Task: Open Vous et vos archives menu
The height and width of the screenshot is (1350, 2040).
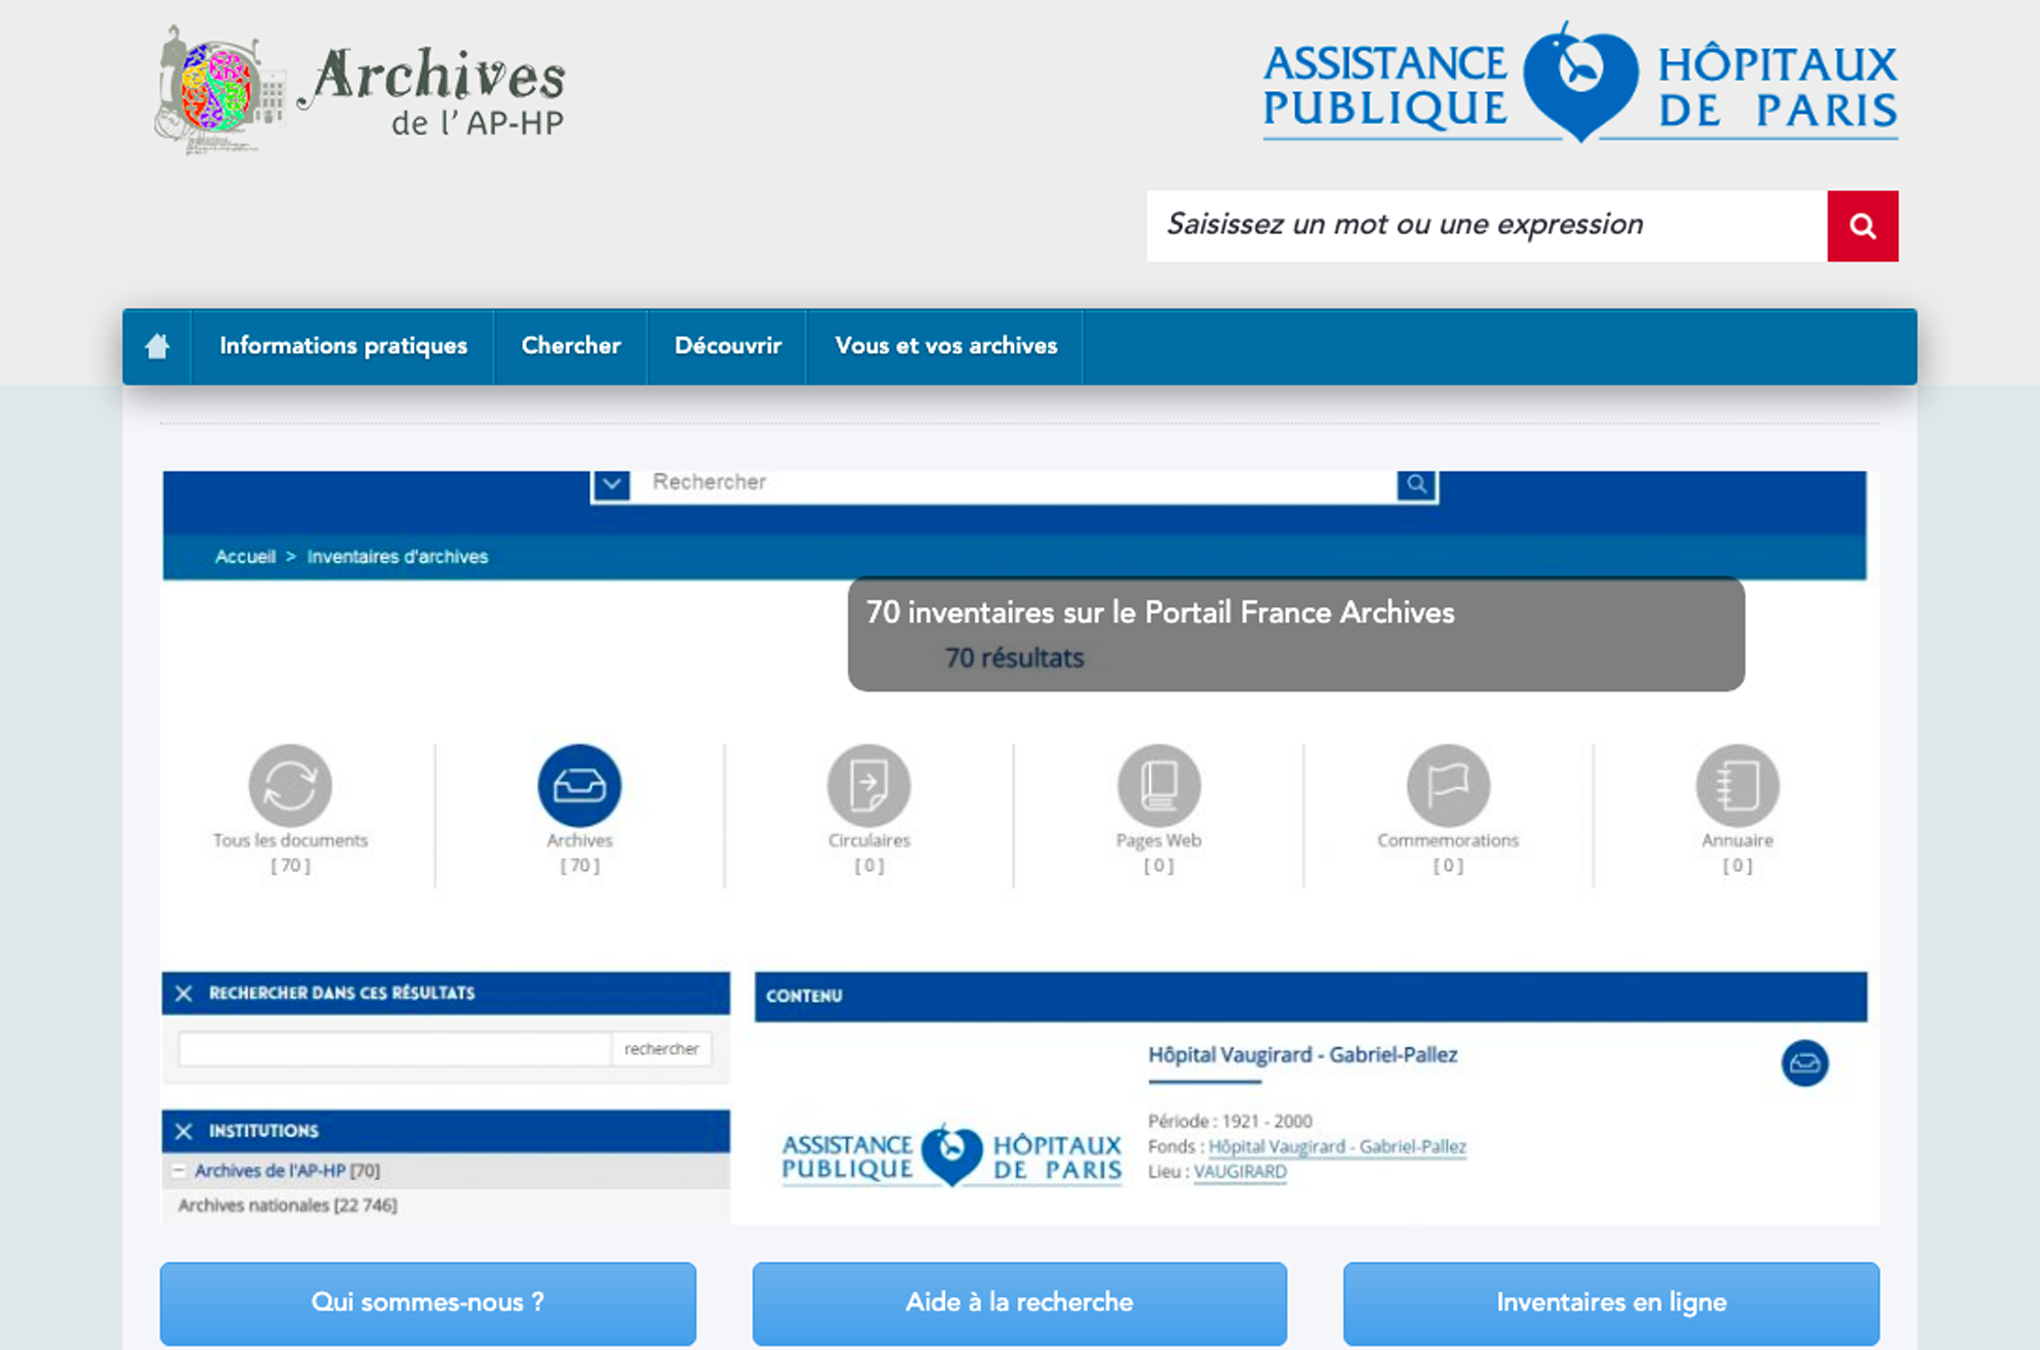Action: coord(946,346)
